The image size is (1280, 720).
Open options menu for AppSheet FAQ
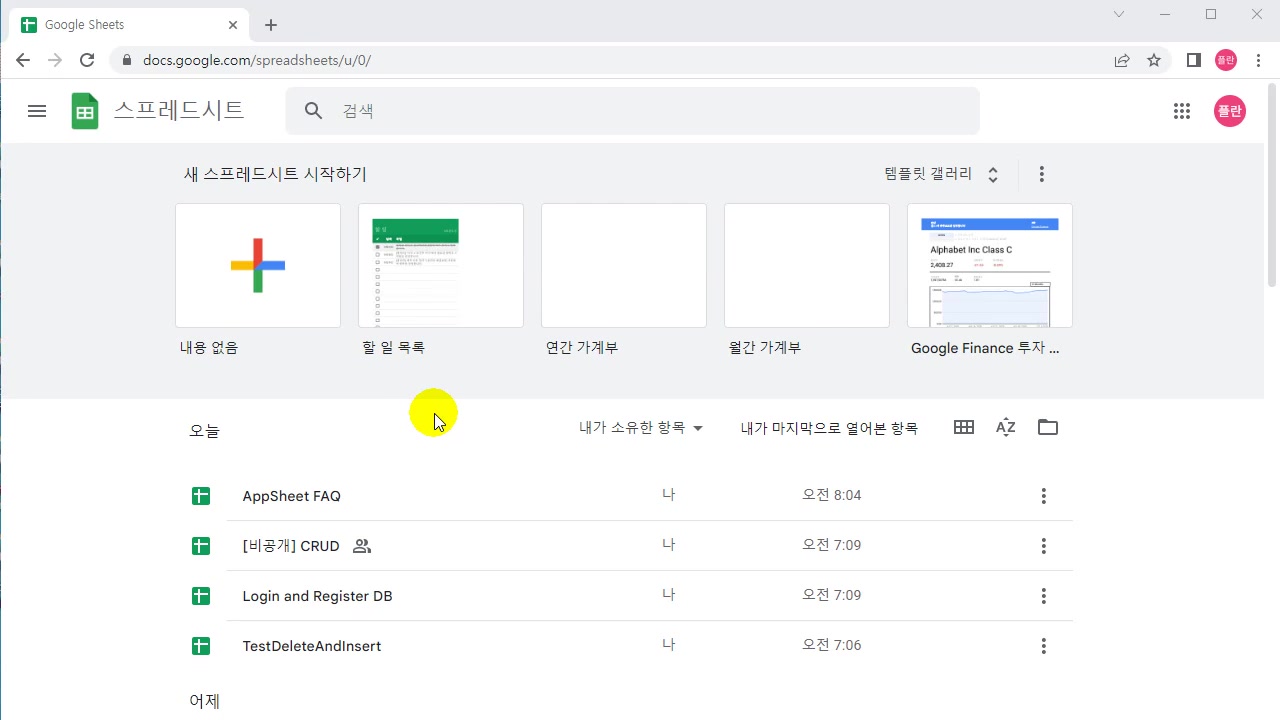pos(1043,495)
